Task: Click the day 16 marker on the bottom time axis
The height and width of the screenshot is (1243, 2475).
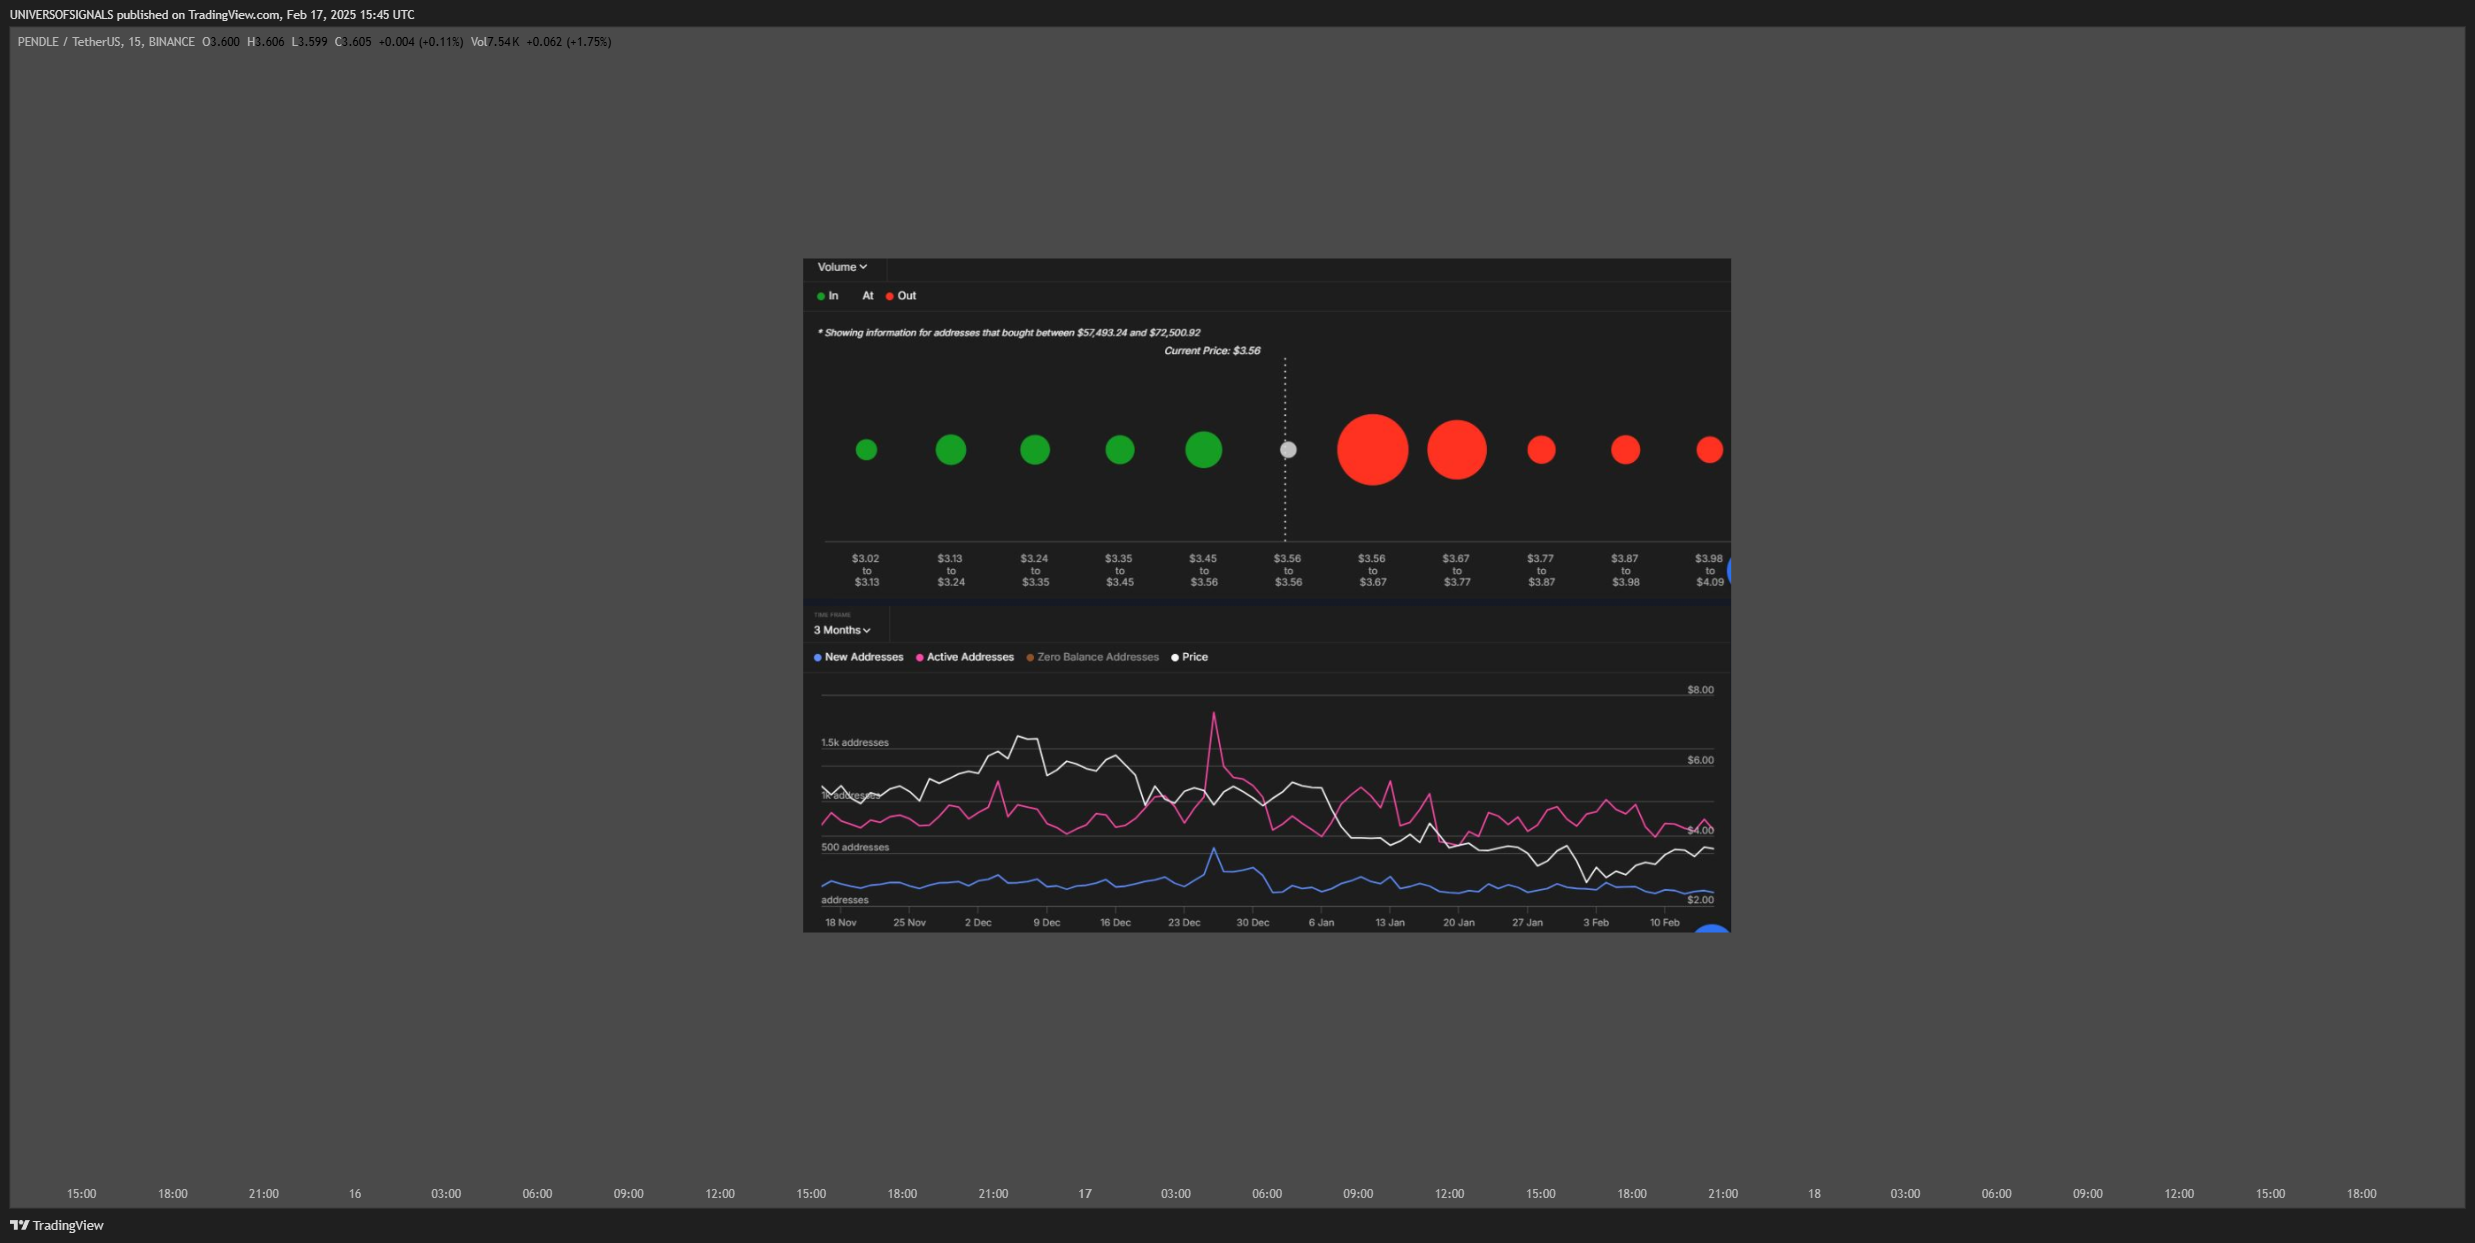Action: 355,1194
